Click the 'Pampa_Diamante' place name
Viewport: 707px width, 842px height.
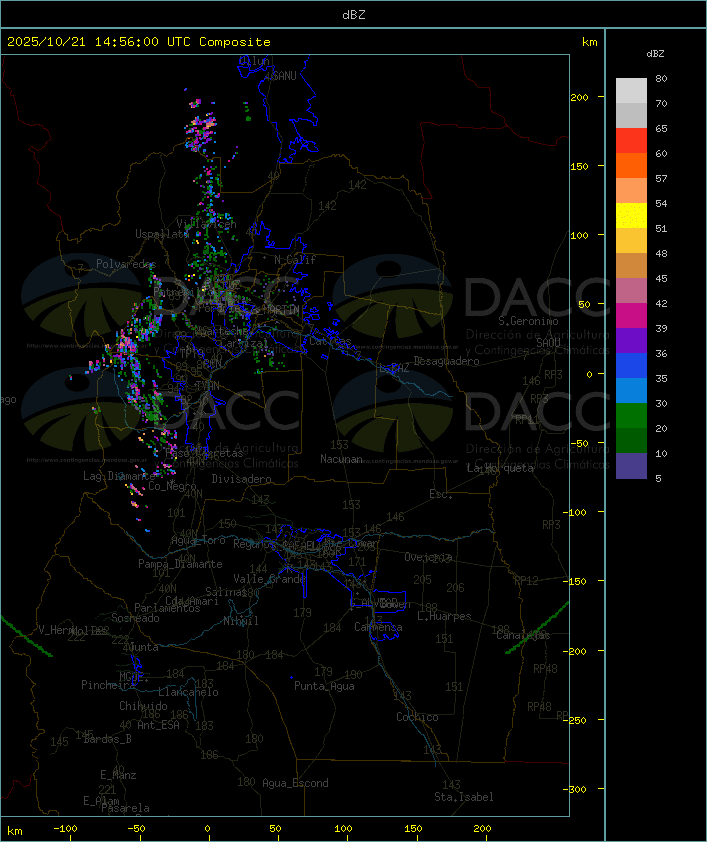coord(180,564)
